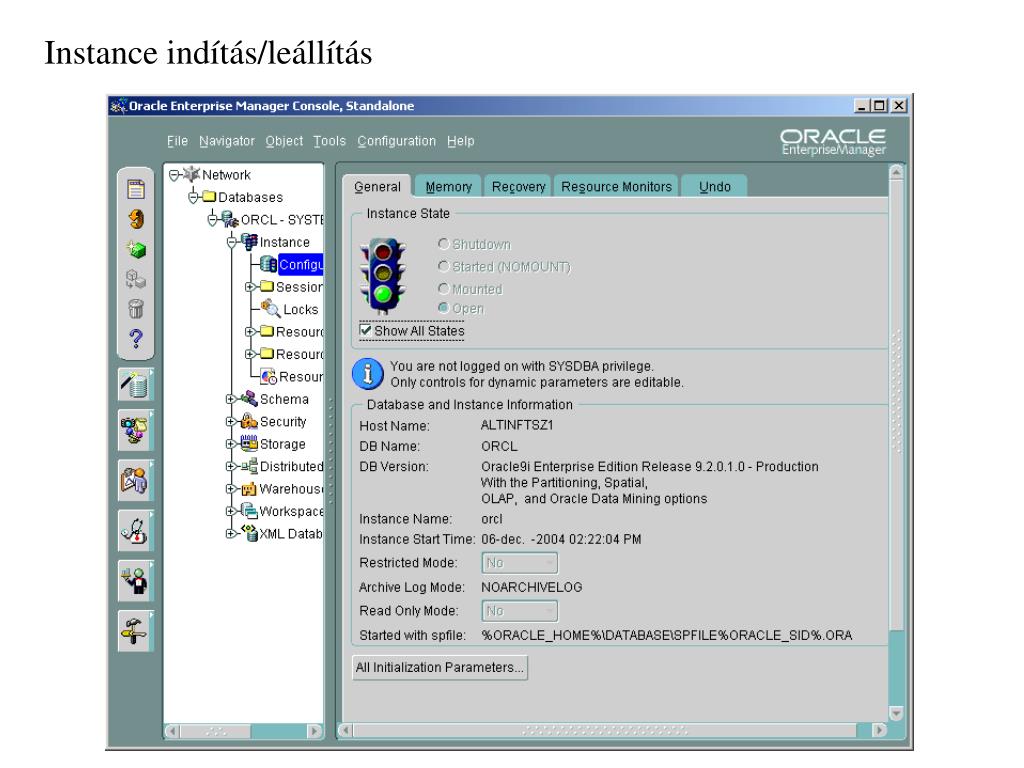Click the blue question mark help icon
Image resolution: width=1024 pixels, height=768 pixels.
coord(136,338)
